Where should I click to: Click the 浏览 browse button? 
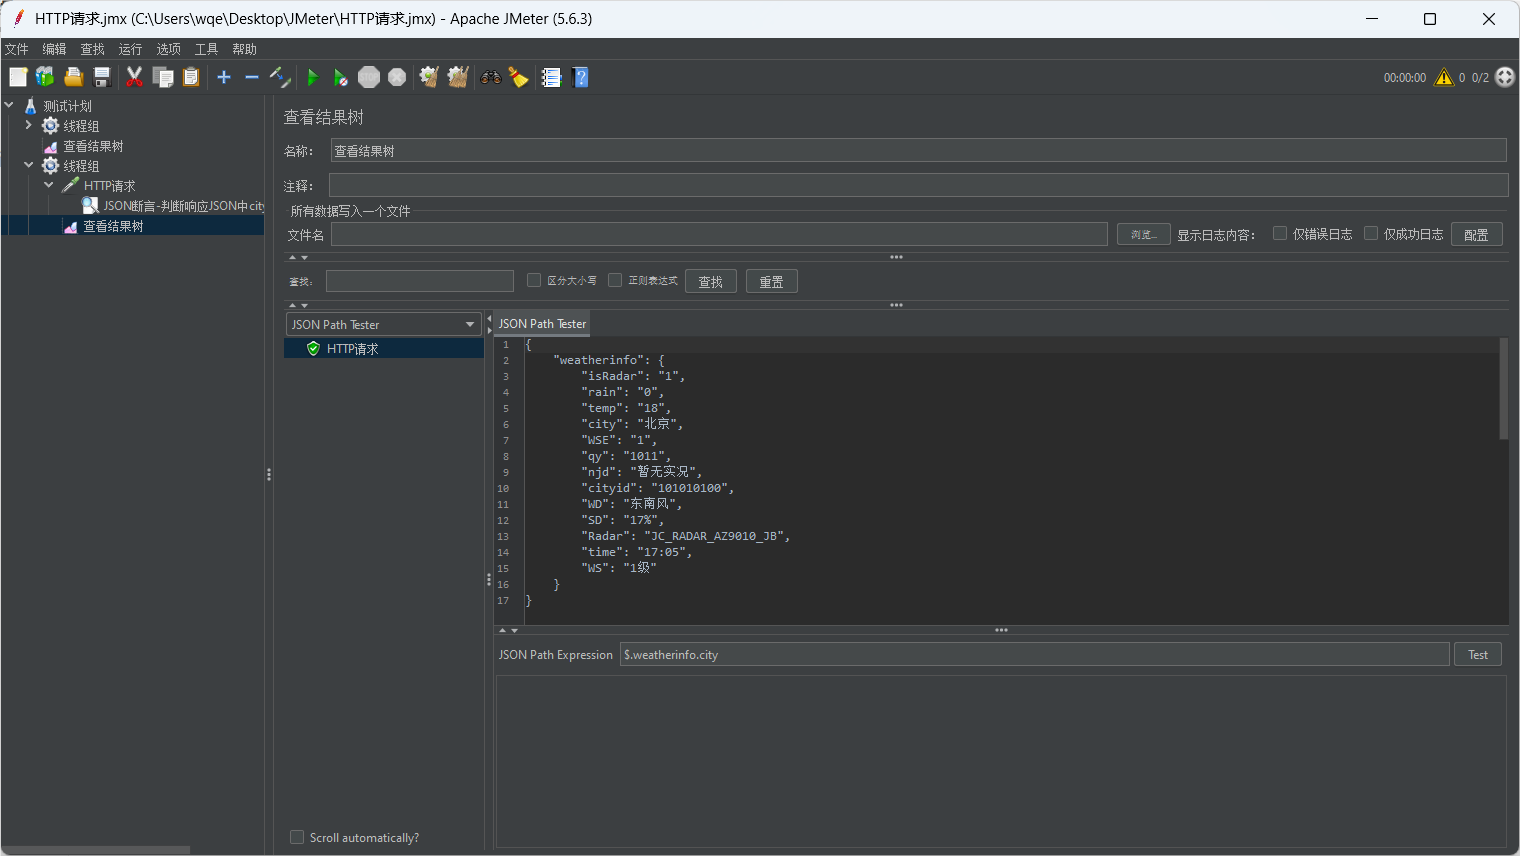pos(1144,234)
